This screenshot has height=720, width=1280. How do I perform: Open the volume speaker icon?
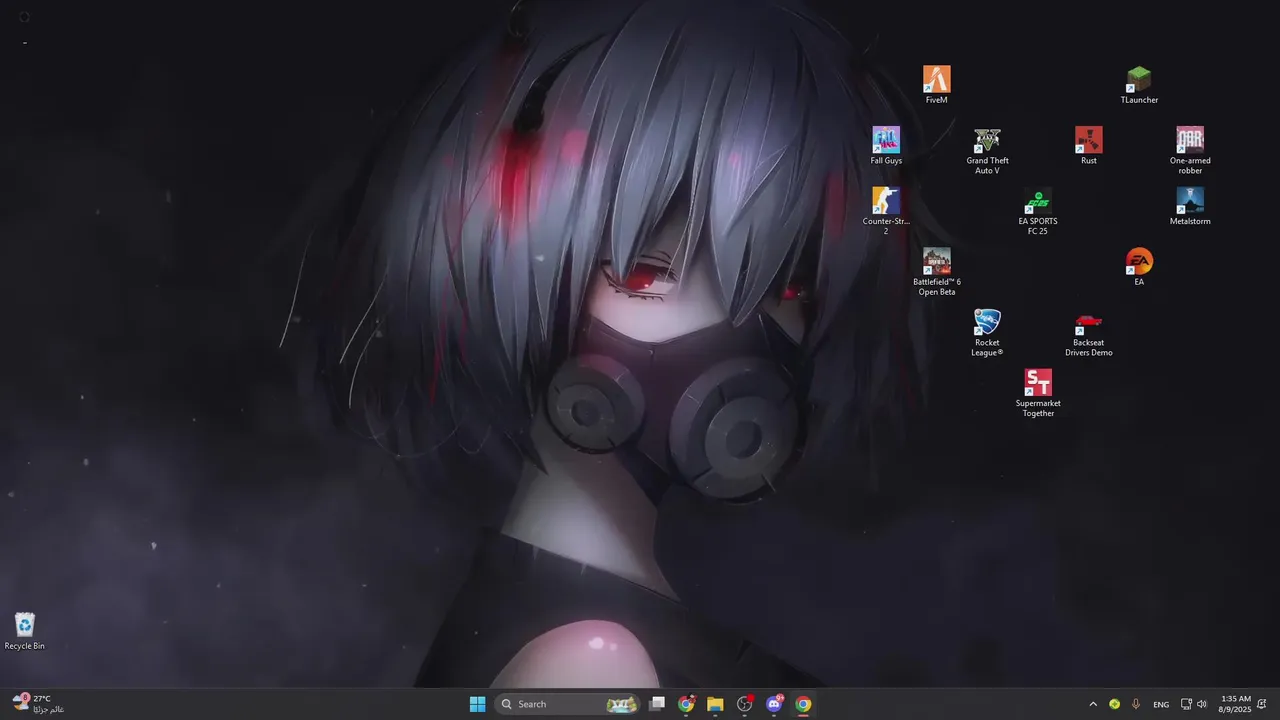point(1202,704)
